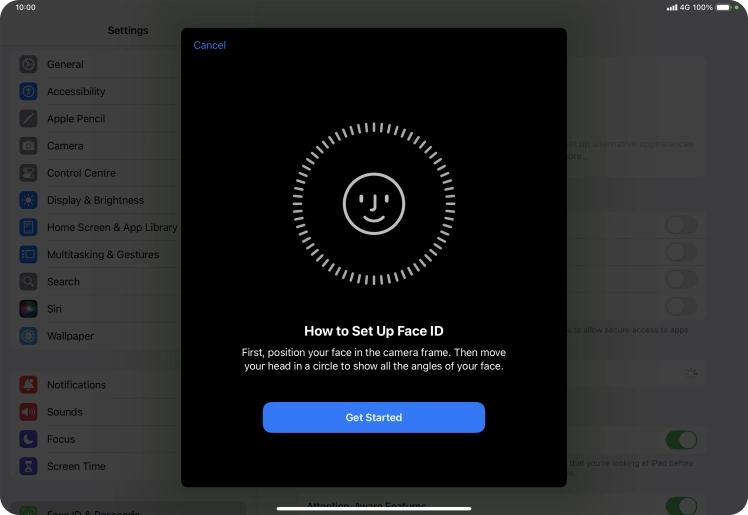Cancel the Face ID setup
Screen dimensions: 748x515
[x=210, y=45]
